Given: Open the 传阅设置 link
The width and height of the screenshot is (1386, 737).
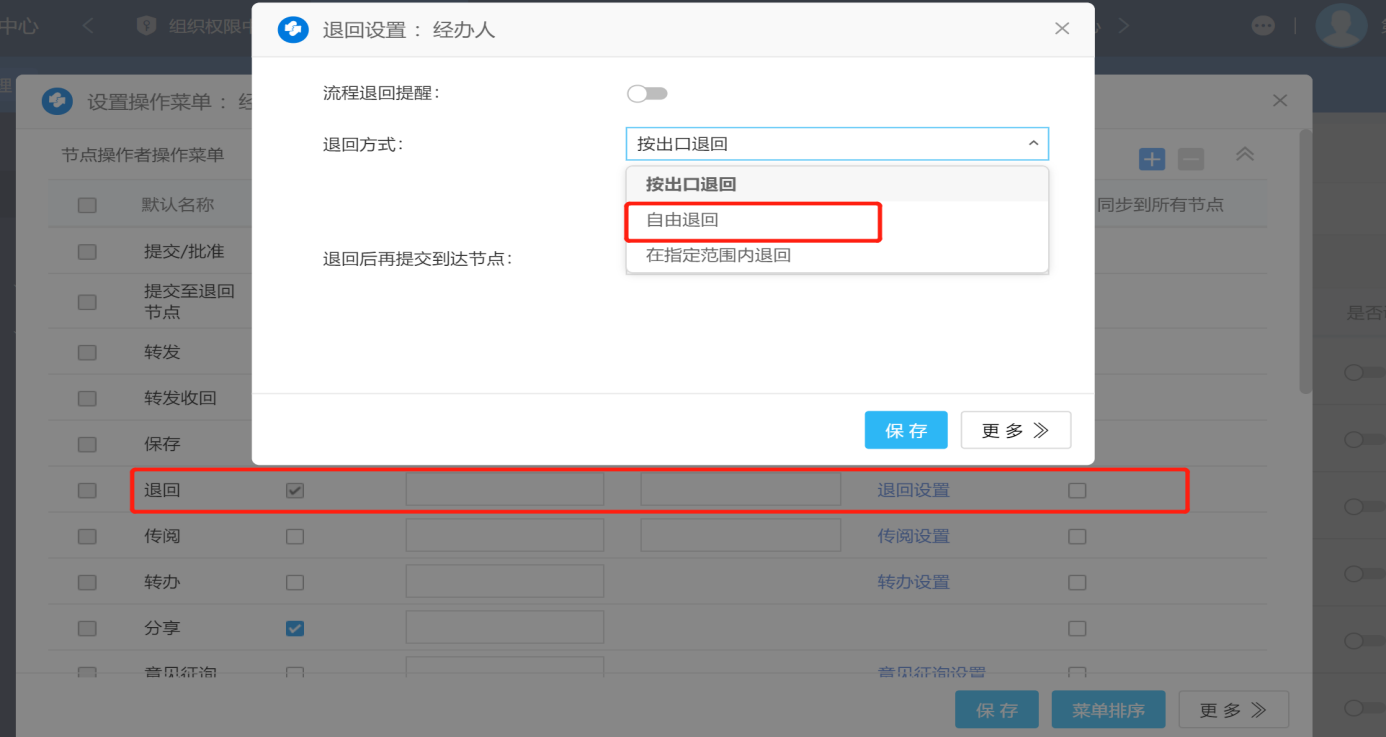Looking at the screenshot, I should (x=913, y=537).
